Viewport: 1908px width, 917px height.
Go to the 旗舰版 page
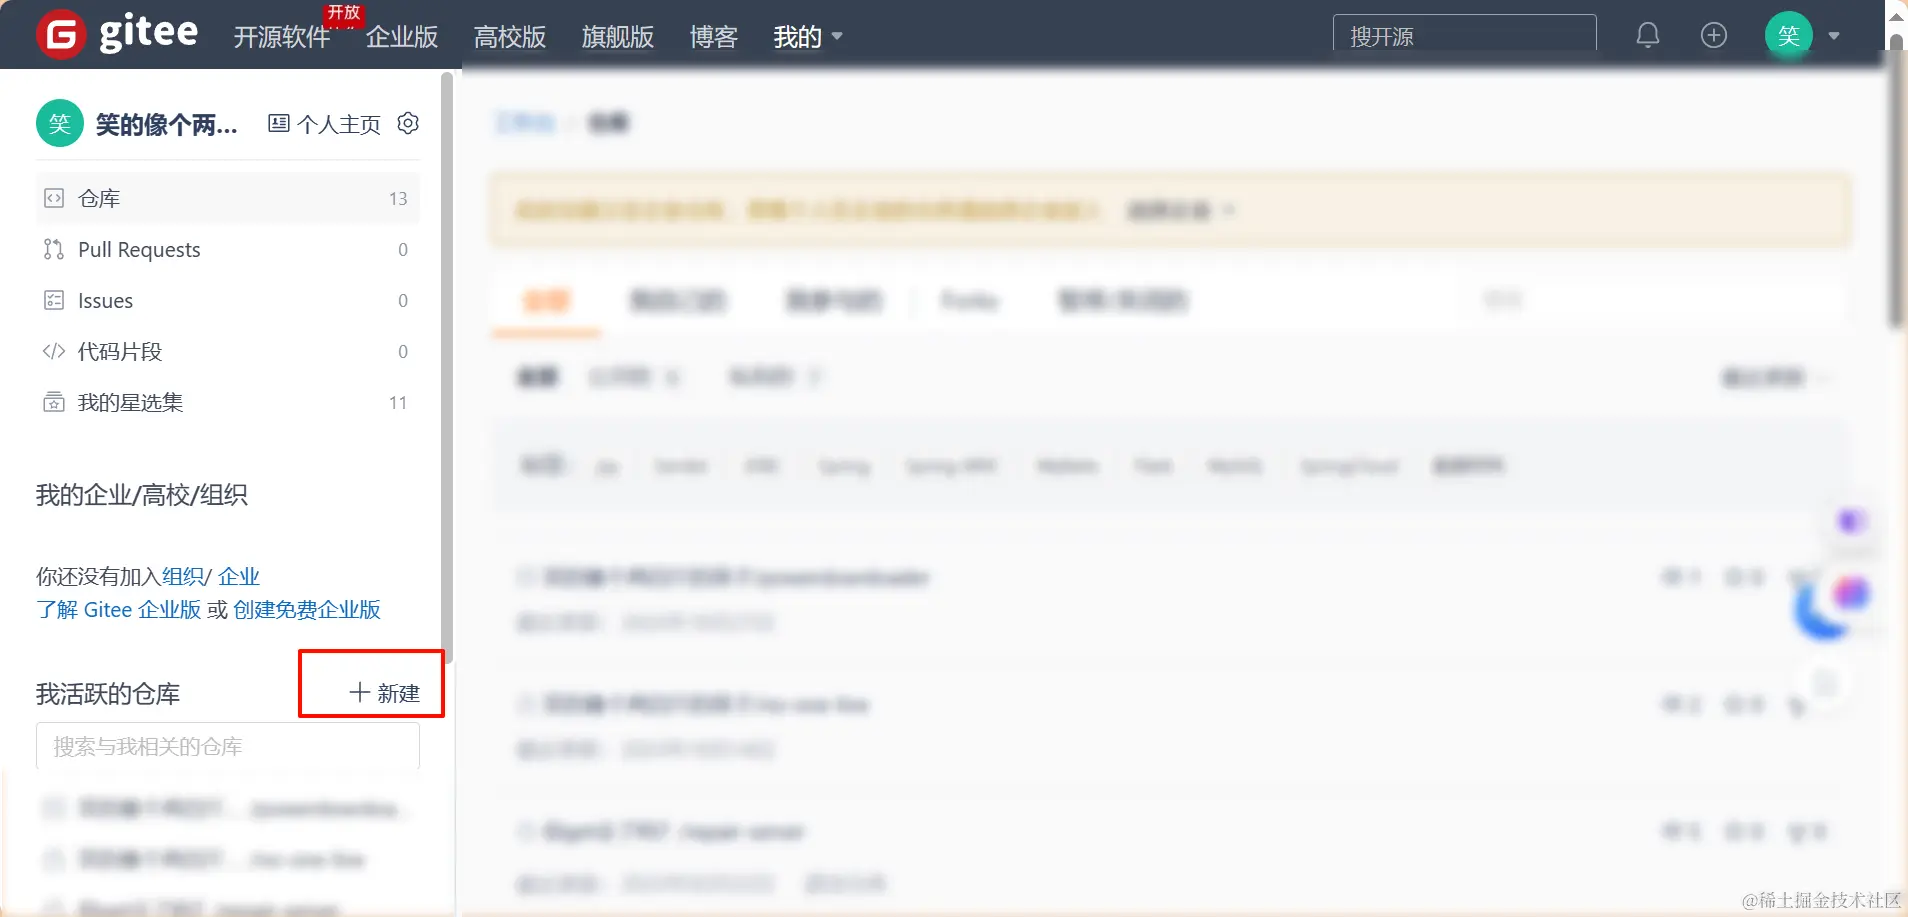(618, 37)
